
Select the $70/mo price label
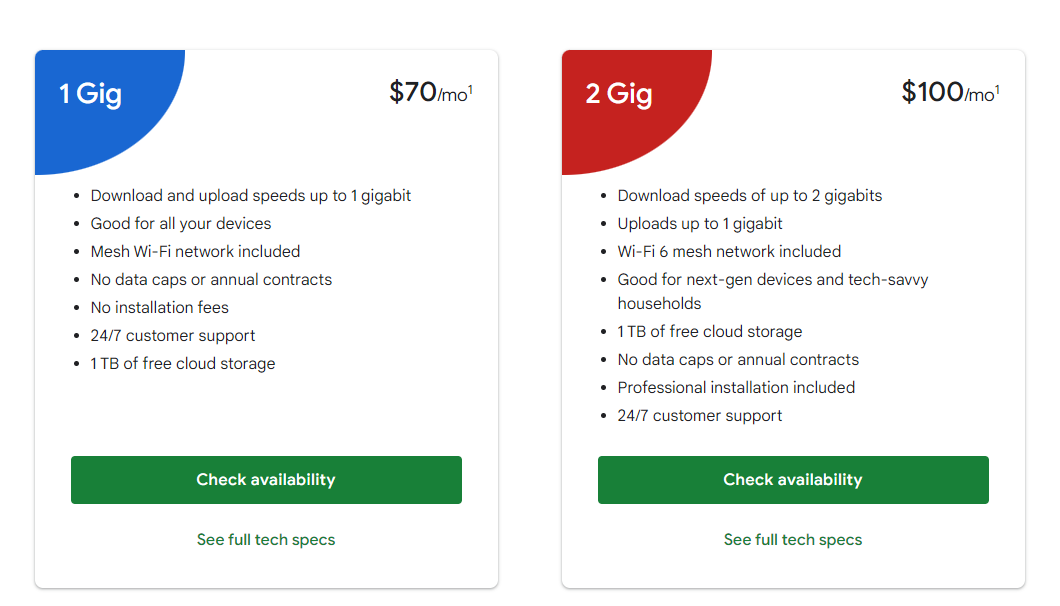[426, 93]
